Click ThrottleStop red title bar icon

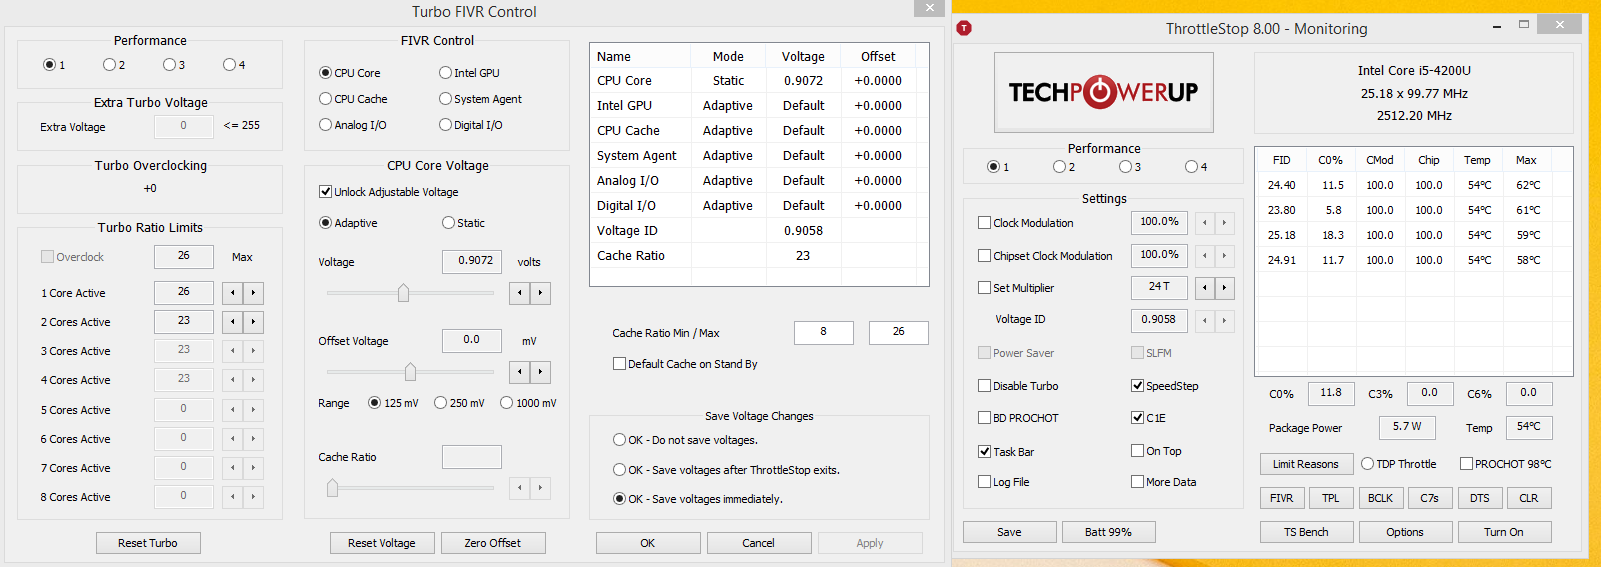[x=964, y=28]
